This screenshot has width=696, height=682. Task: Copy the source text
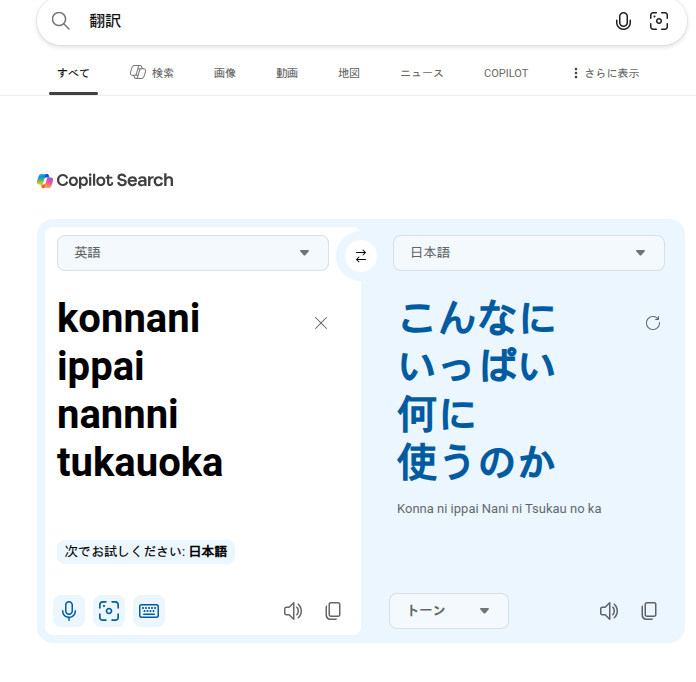pos(333,610)
